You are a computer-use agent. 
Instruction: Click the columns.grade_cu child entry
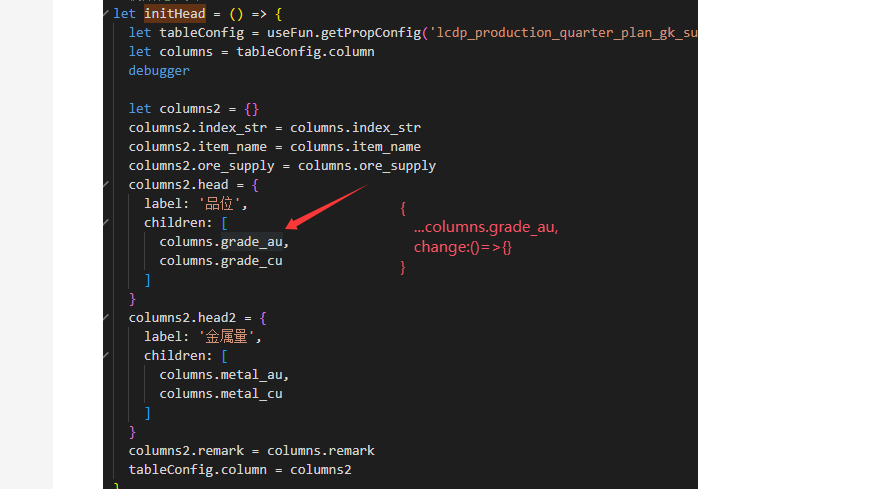221,261
